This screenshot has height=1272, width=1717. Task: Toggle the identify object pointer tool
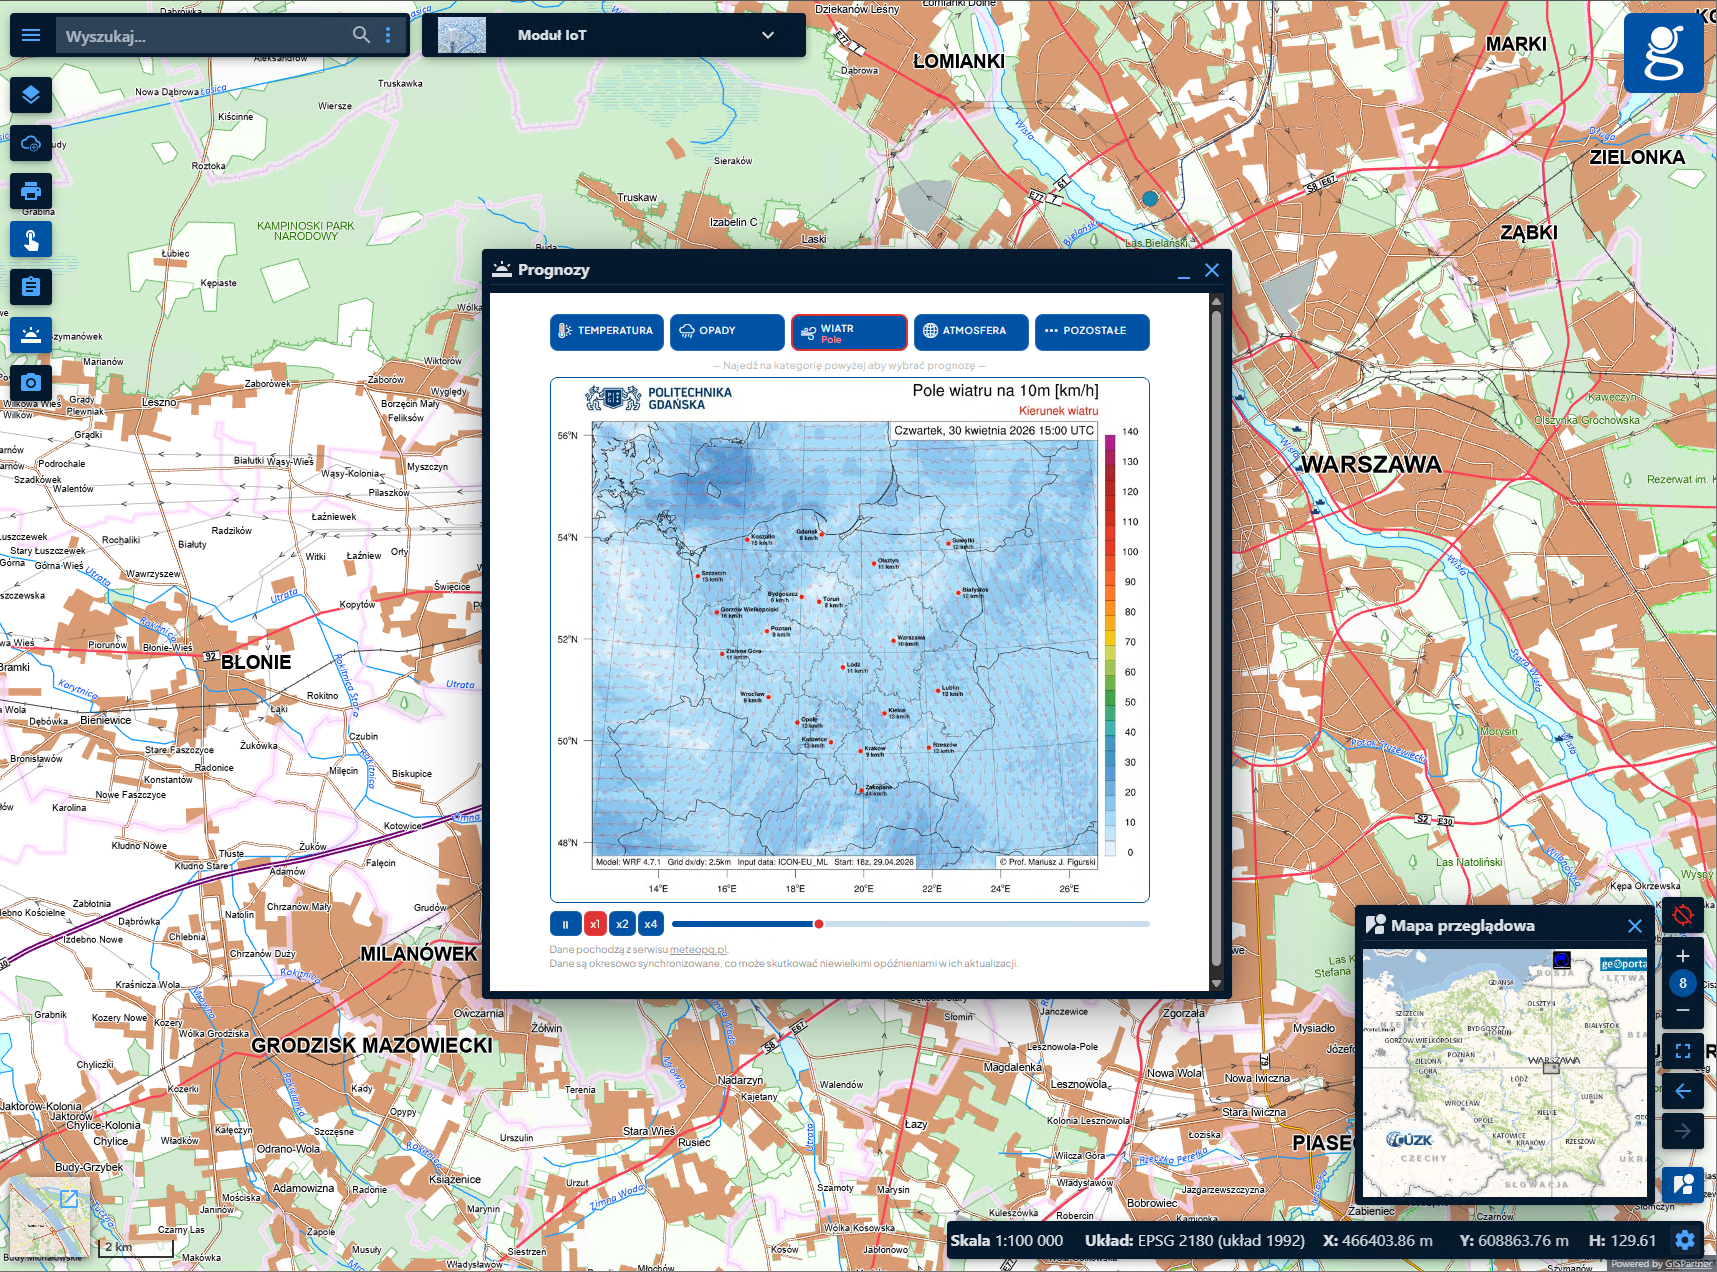[x=31, y=240]
